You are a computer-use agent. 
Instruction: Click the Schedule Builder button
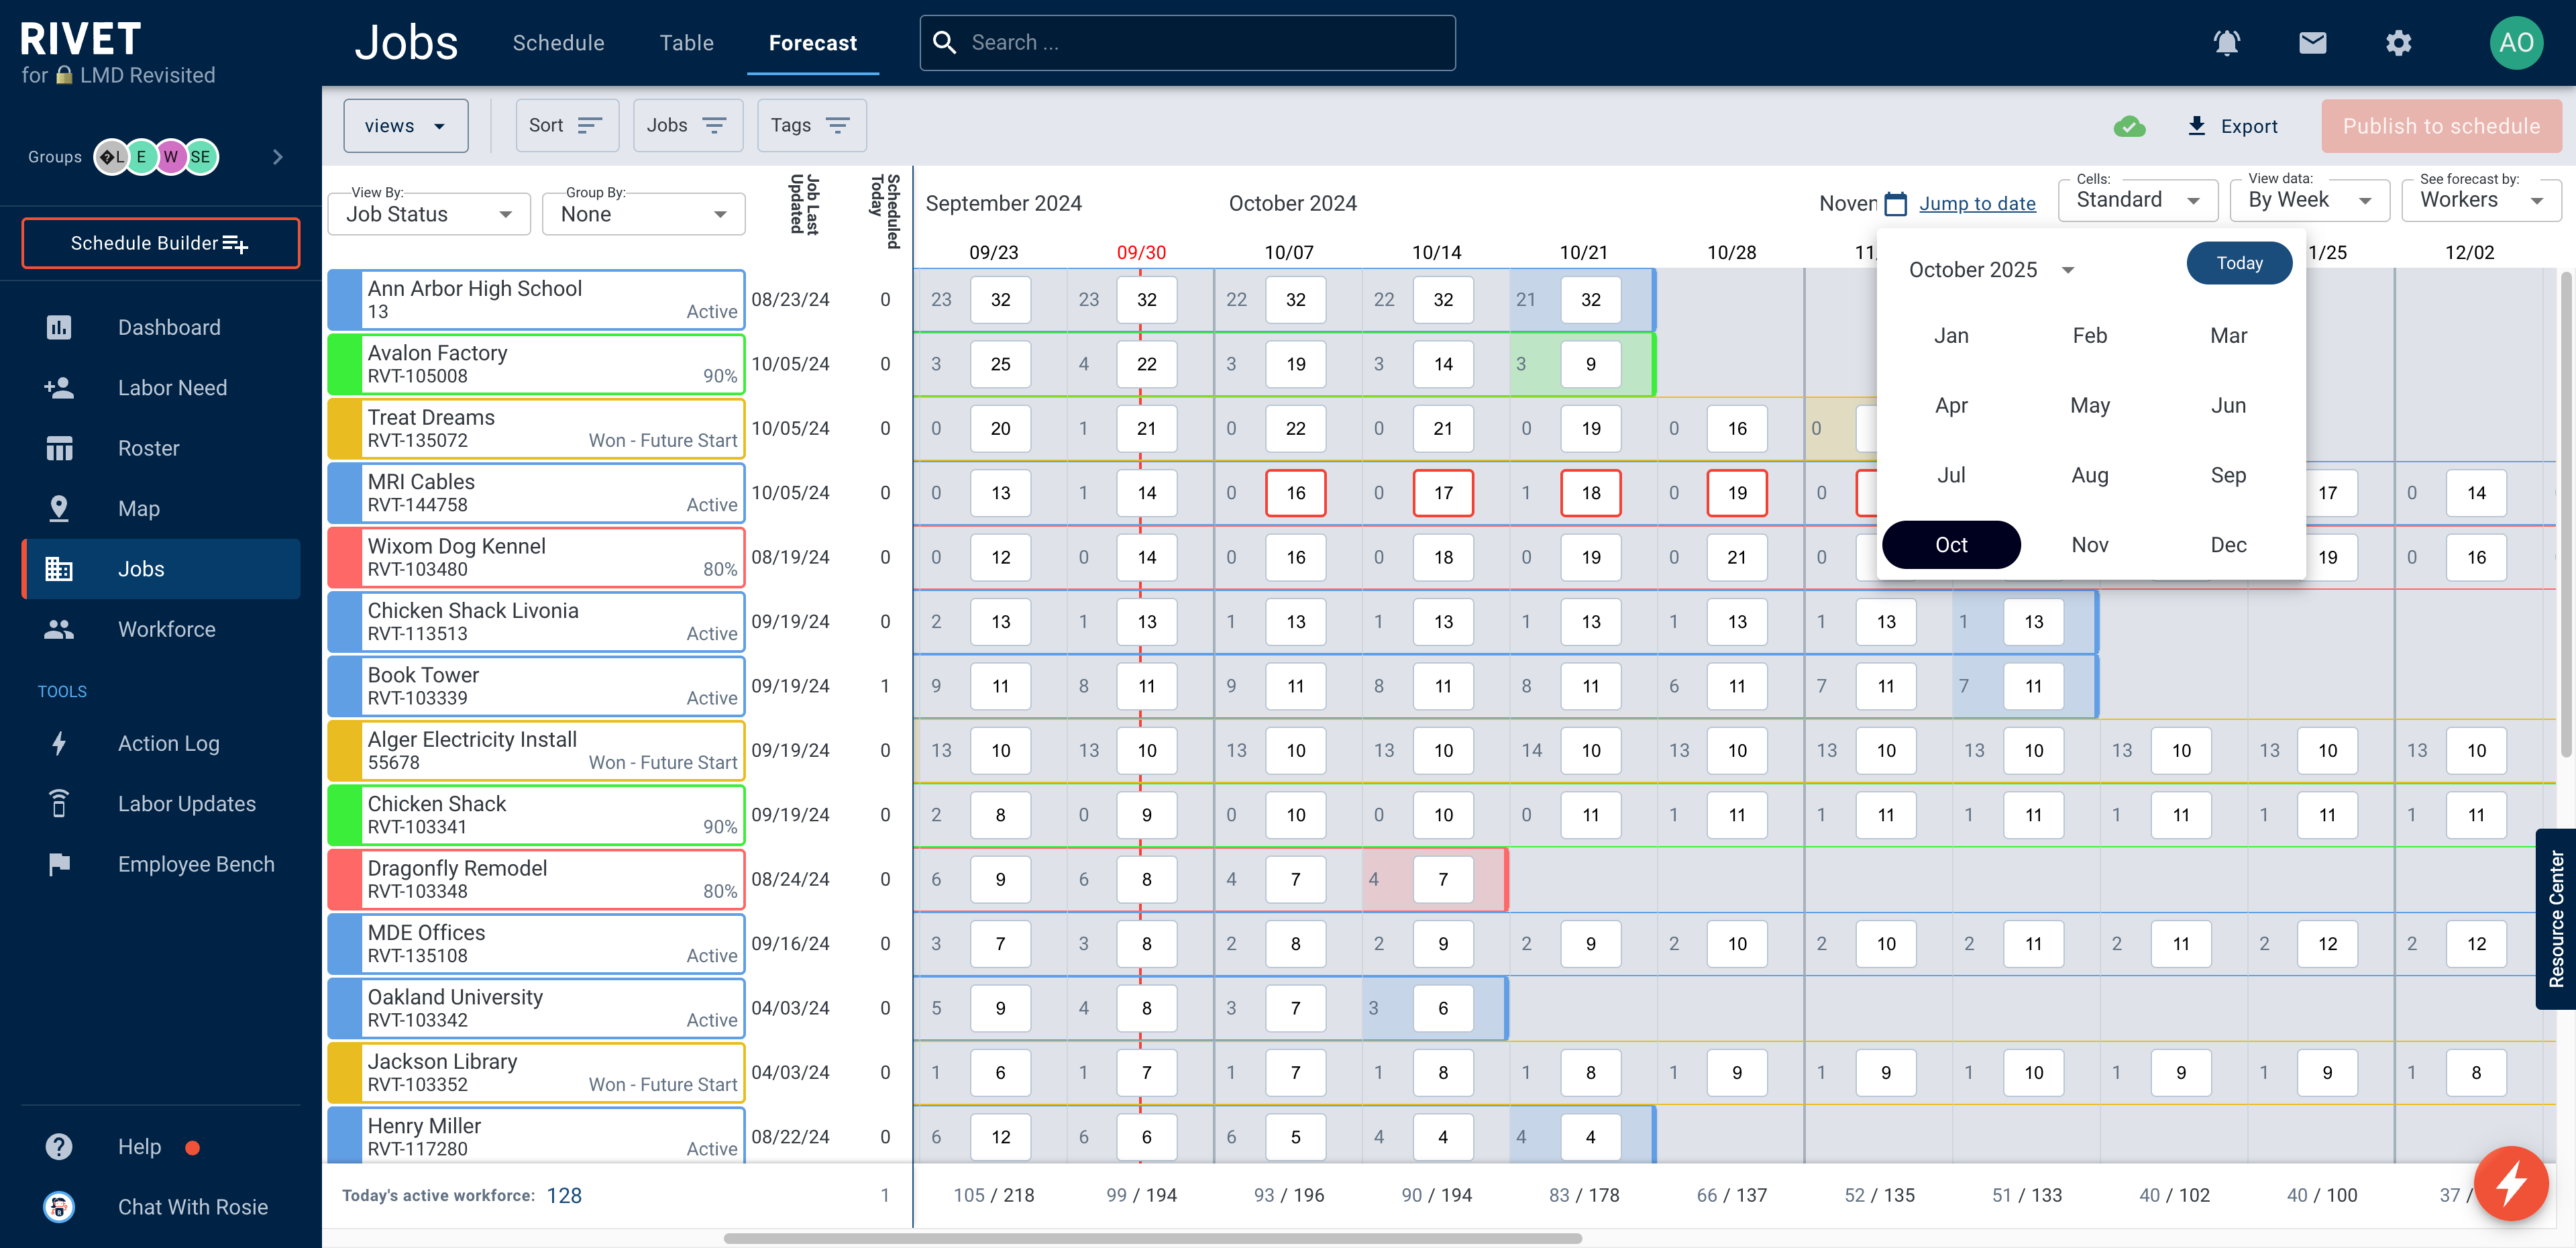[x=161, y=243]
